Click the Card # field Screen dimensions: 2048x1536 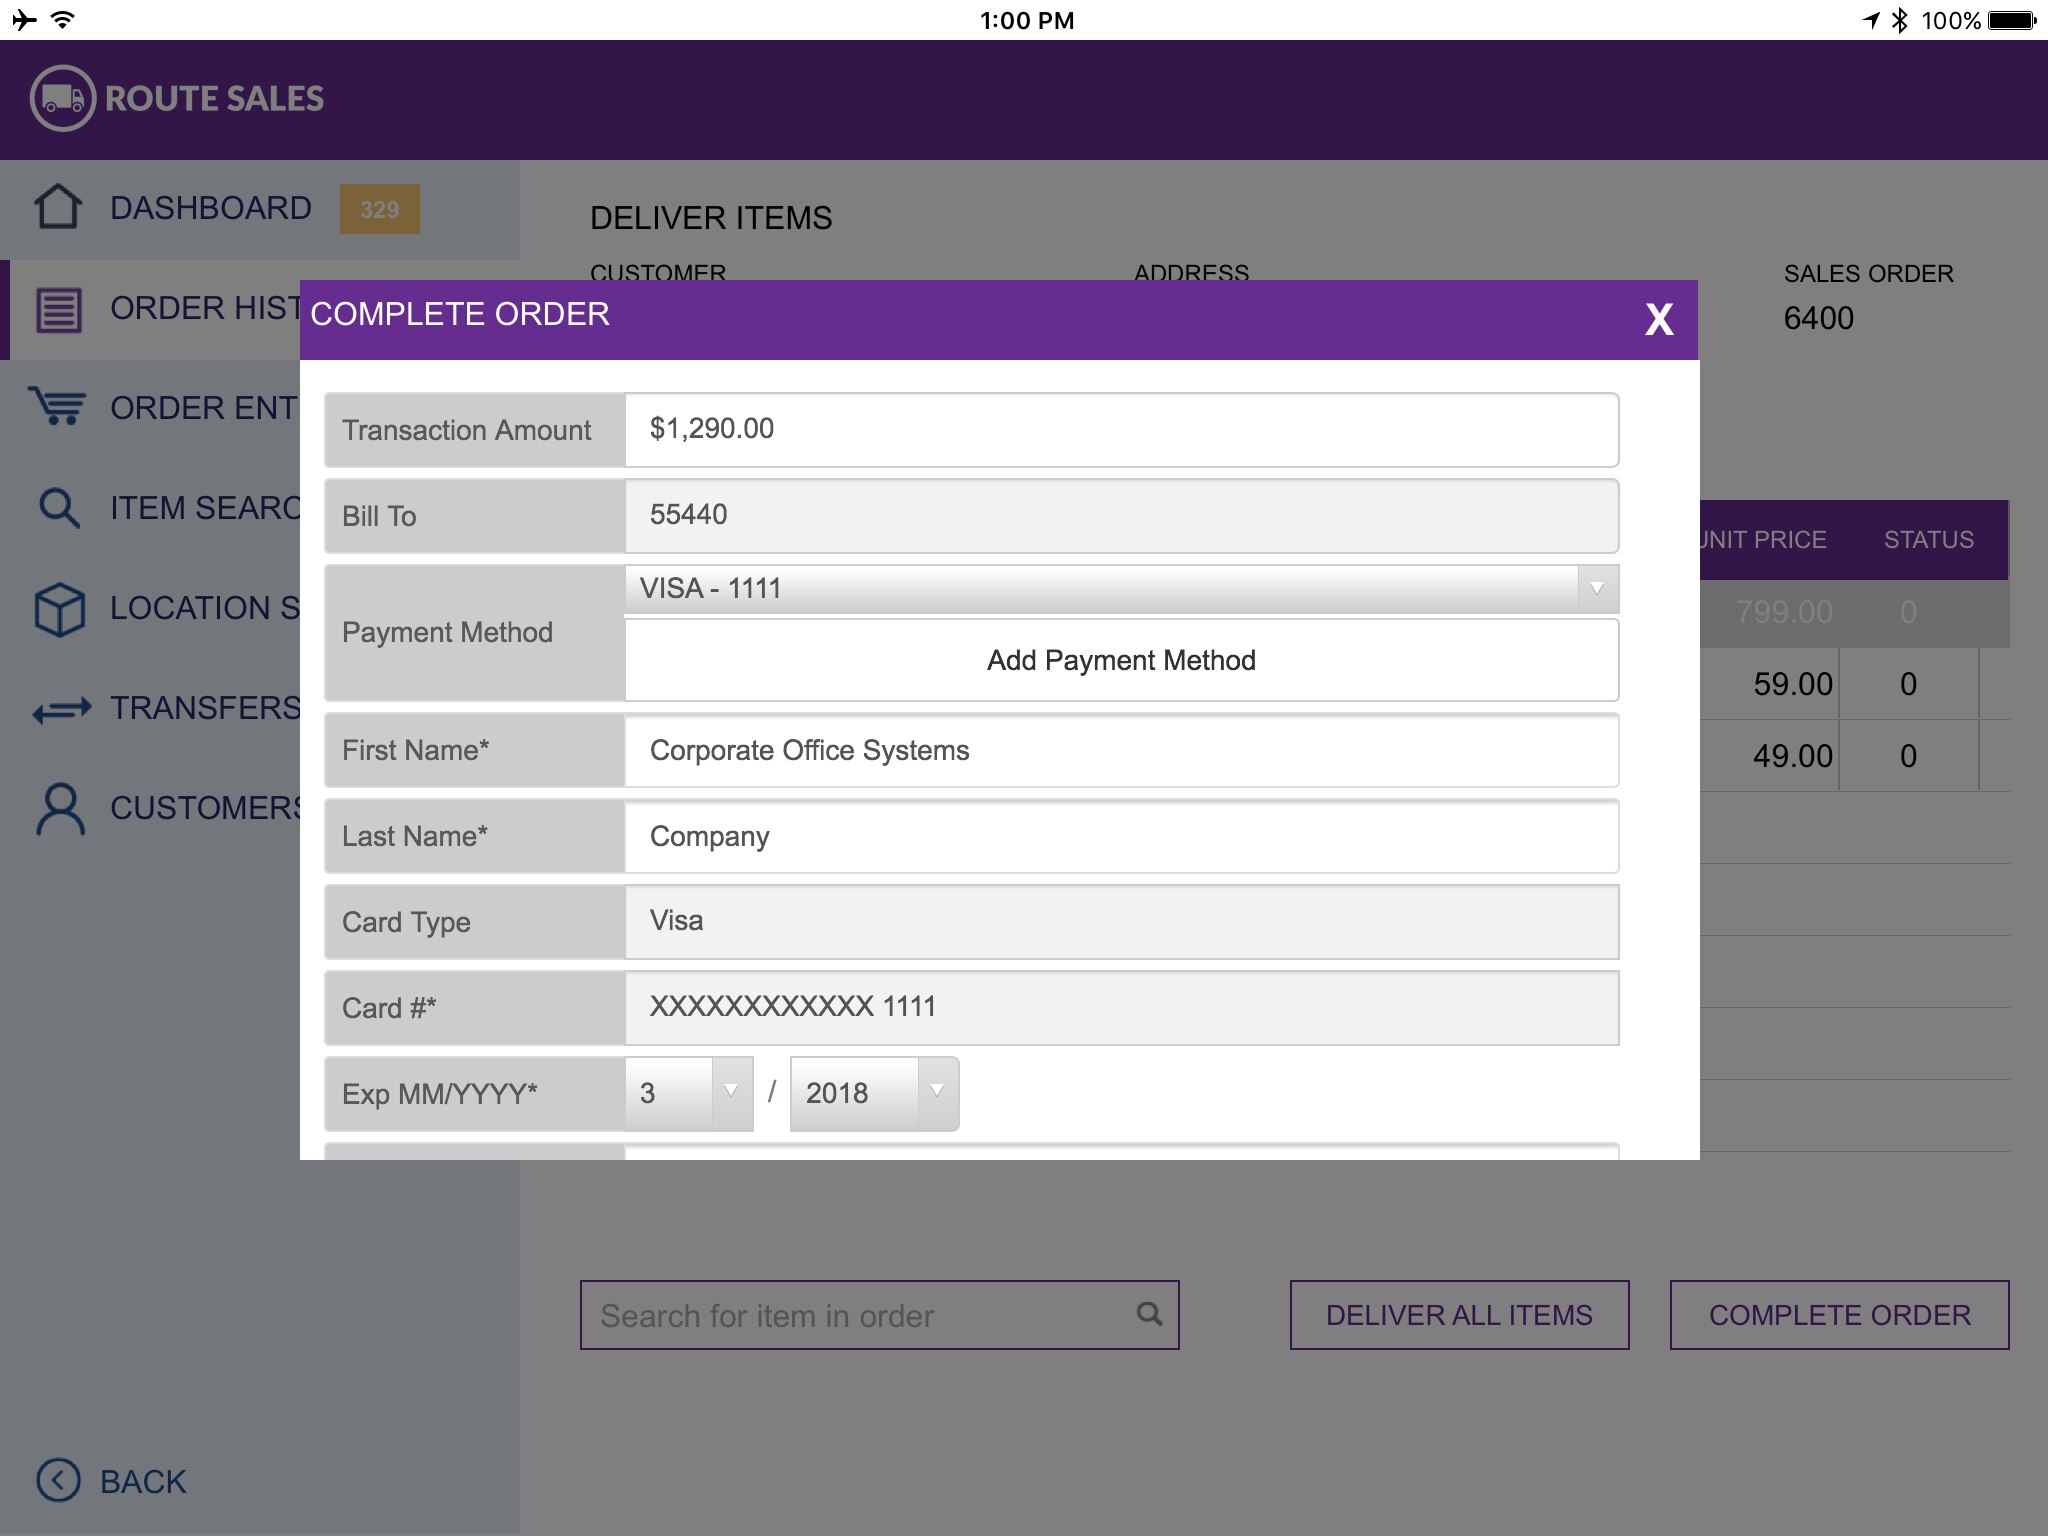point(1121,1008)
